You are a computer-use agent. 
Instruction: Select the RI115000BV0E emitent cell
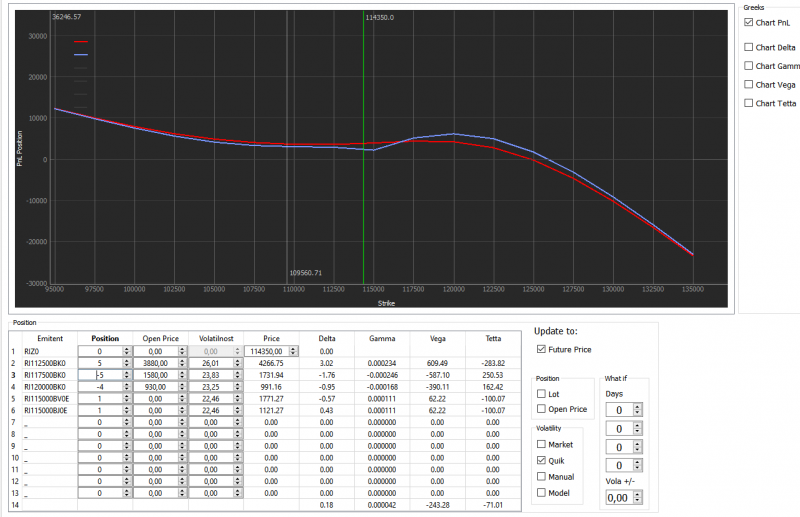point(49,399)
